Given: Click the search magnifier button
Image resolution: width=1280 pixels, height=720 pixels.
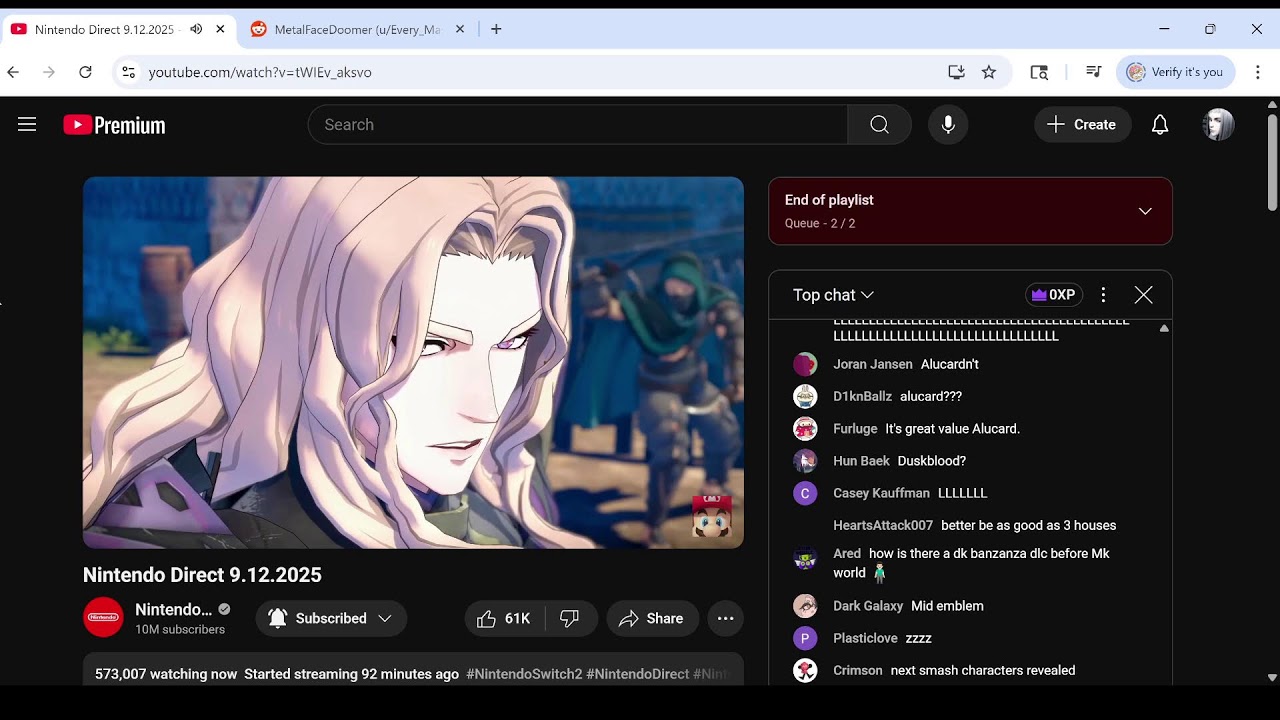Looking at the screenshot, I should [879, 125].
